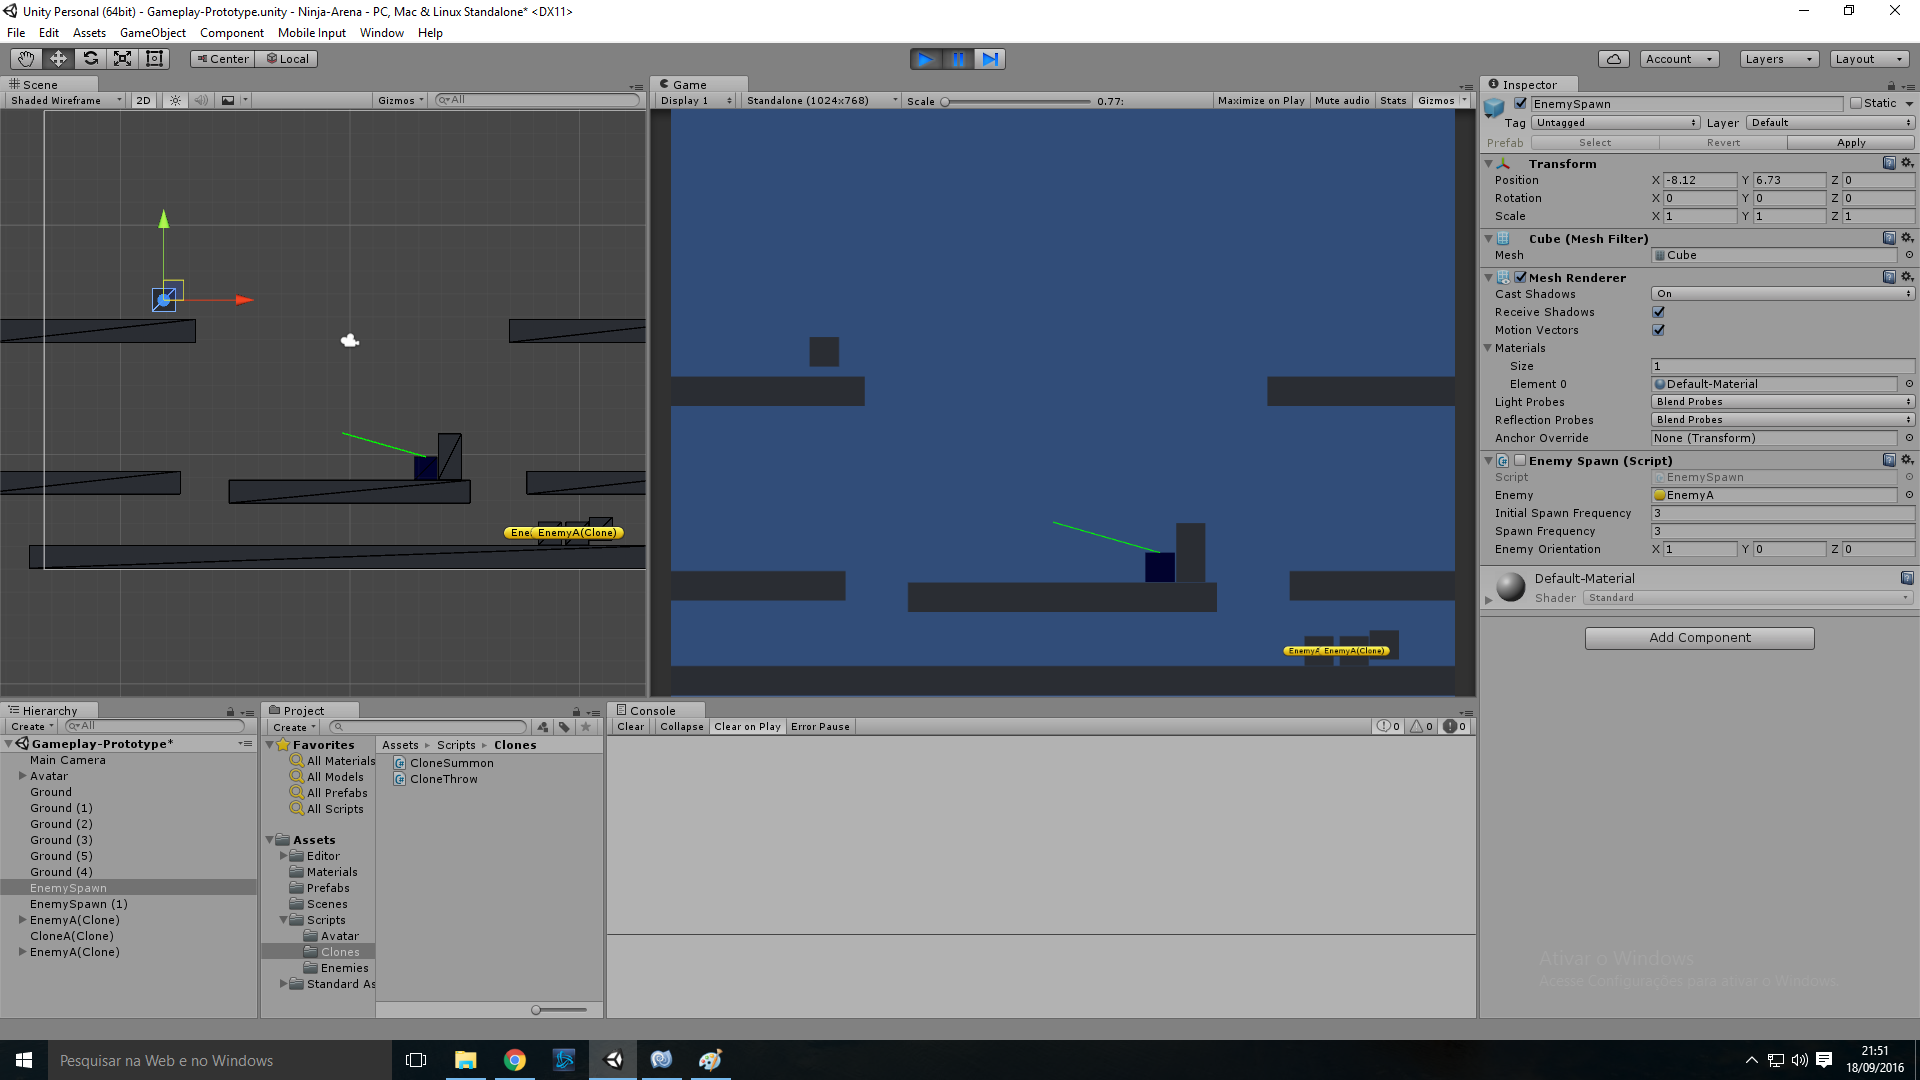Expand the EnemyA(Clone) hierarchy item
The width and height of the screenshot is (1920, 1080).
(x=22, y=919)
